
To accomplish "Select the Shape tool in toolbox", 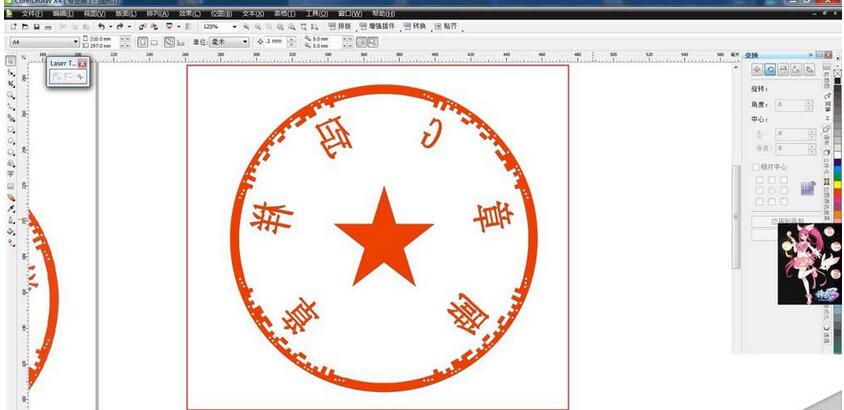I will 11,73.
